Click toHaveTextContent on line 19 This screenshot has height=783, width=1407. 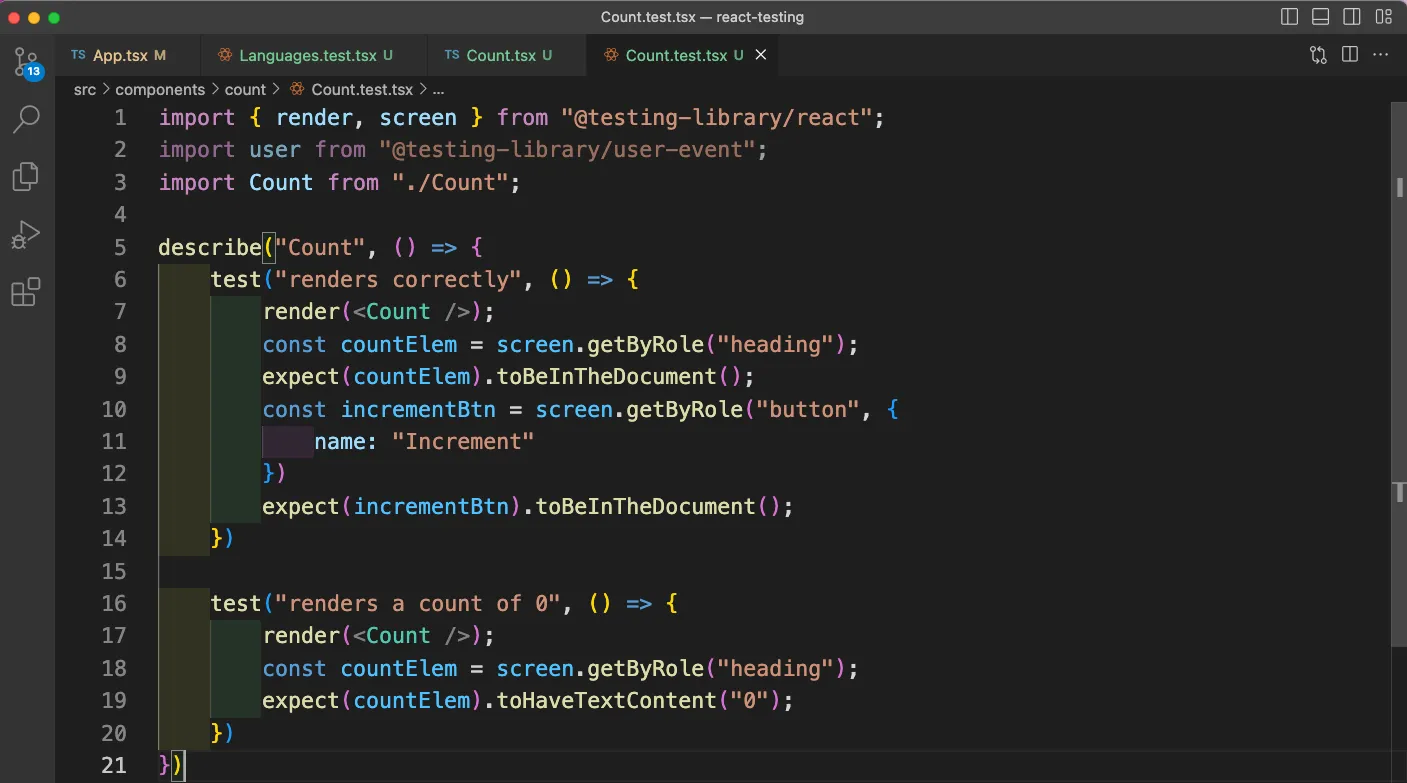click(x=607, y=700)
